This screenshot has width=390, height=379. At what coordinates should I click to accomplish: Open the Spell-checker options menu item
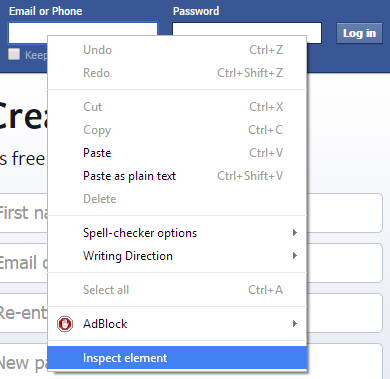177,233
